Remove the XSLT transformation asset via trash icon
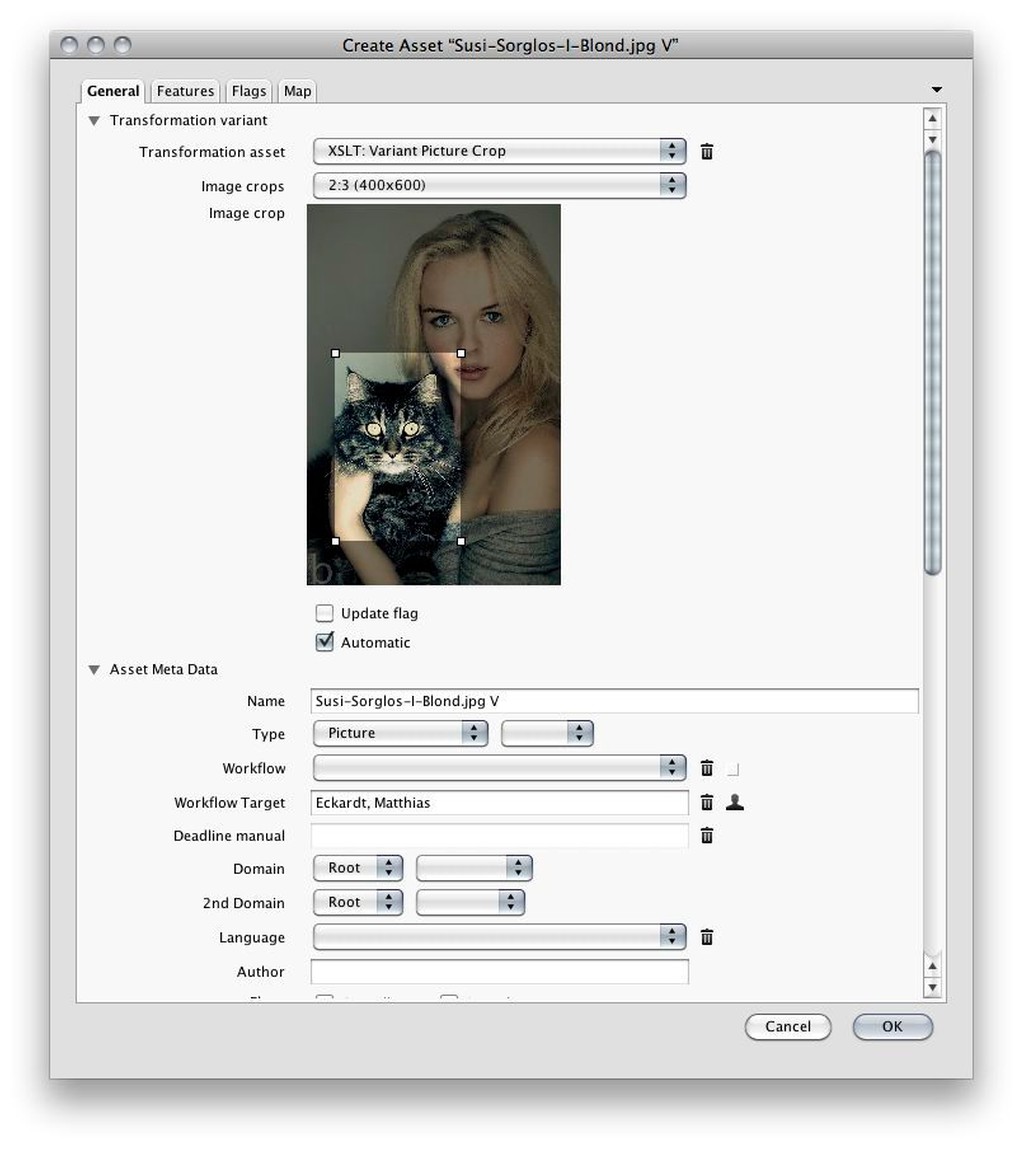This screenshot has height=1149, width=1024. click(707, 151)
